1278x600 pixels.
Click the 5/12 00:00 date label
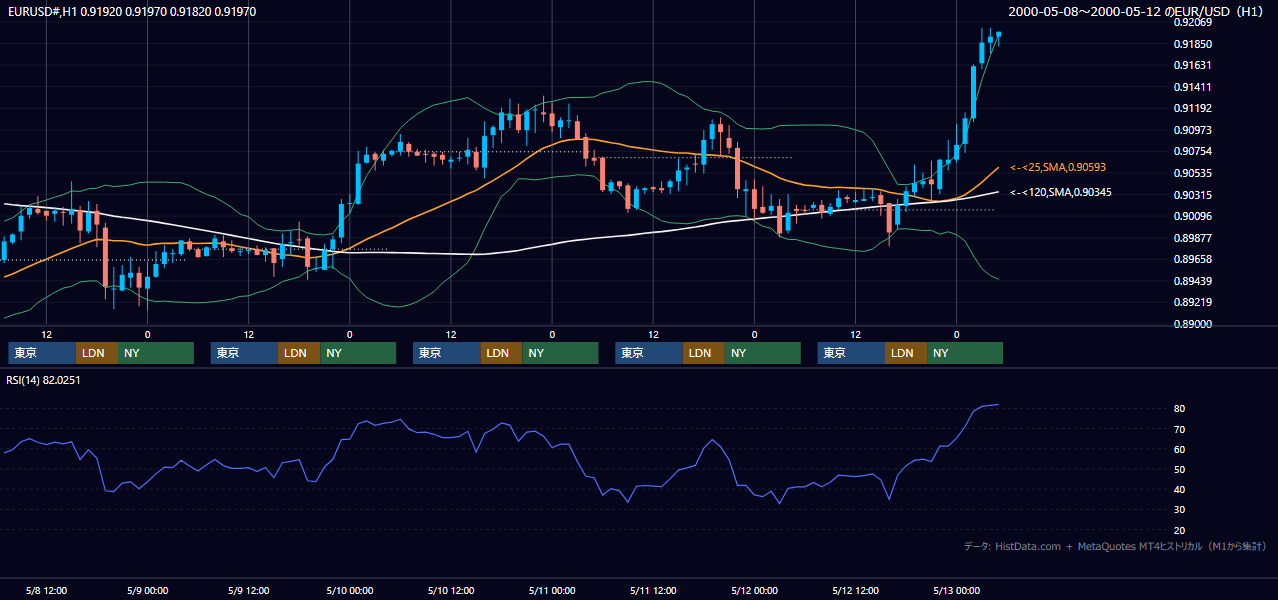754,590
